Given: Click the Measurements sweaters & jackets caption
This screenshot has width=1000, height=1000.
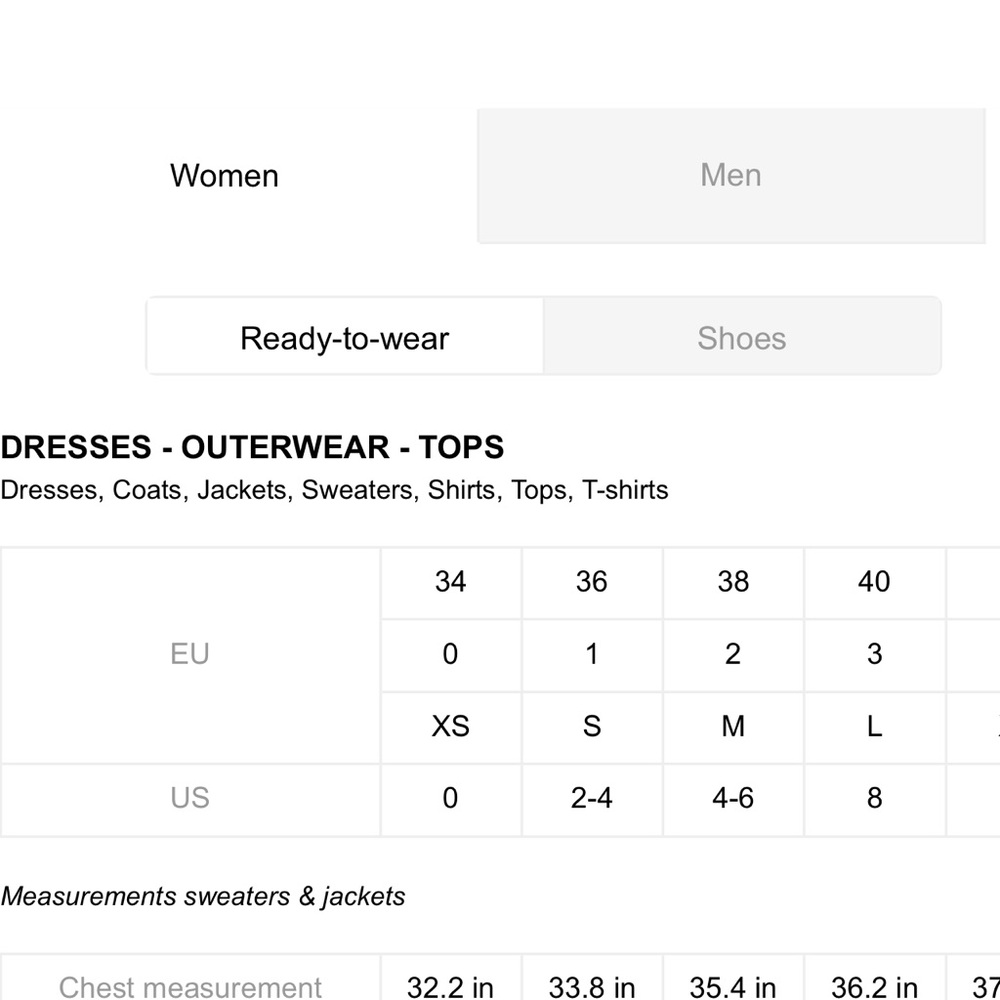Looking at the screenshot, I should click(x=203, y=897).
